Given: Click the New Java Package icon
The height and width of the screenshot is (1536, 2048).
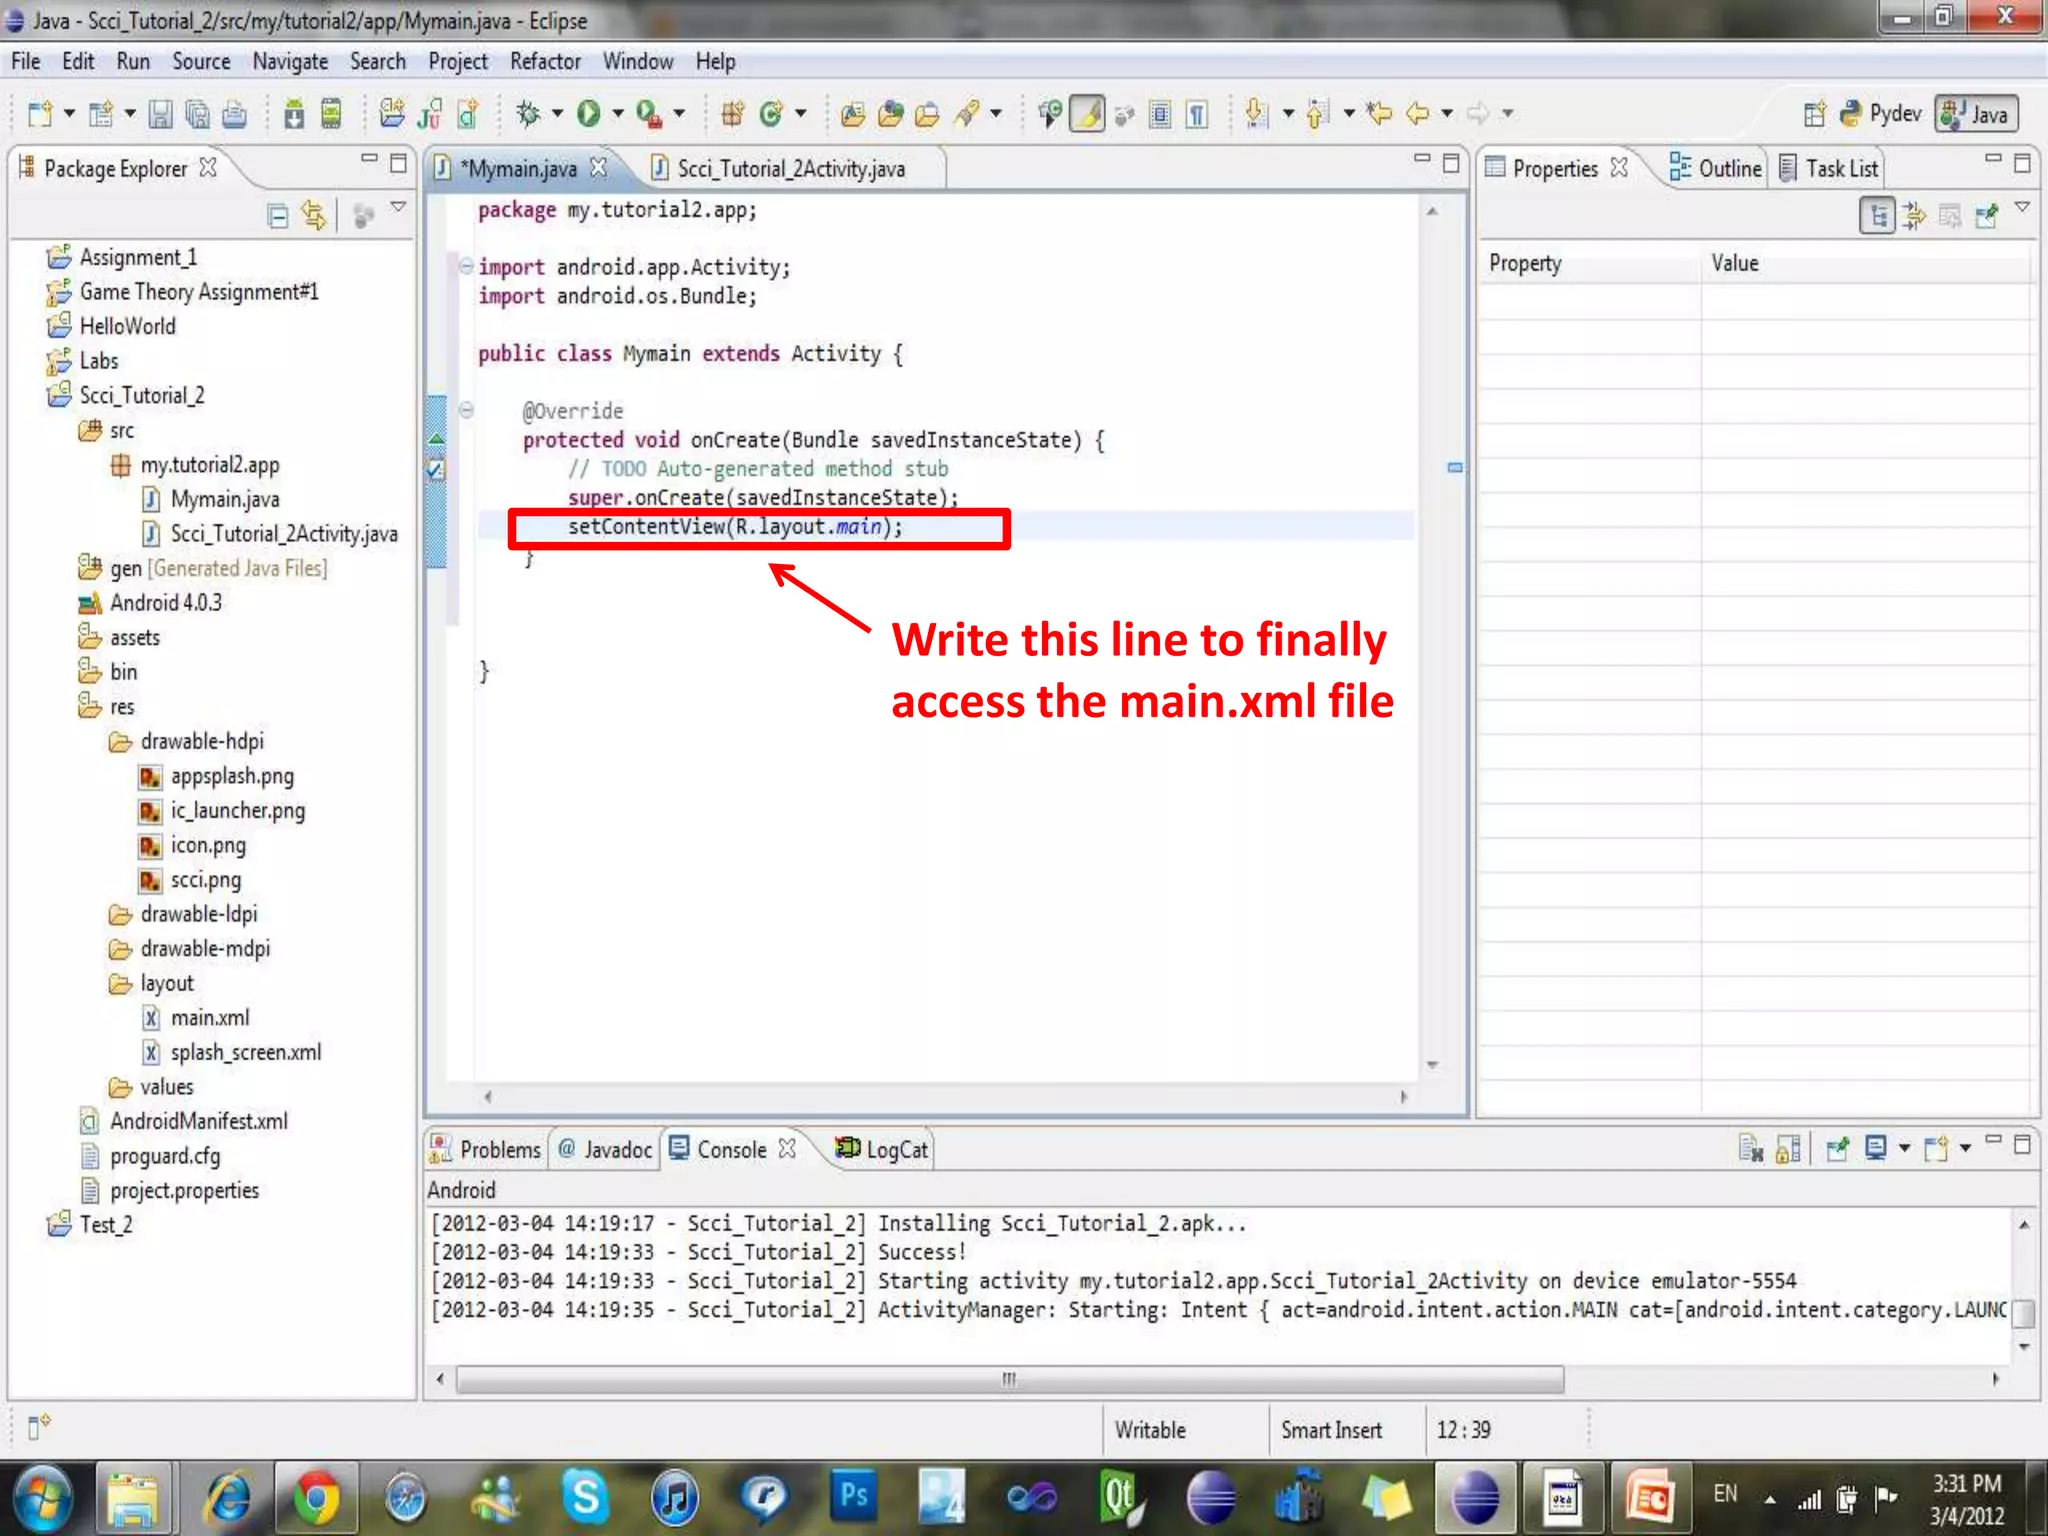Looking at the screenshot, I should [x=732, y=114].
